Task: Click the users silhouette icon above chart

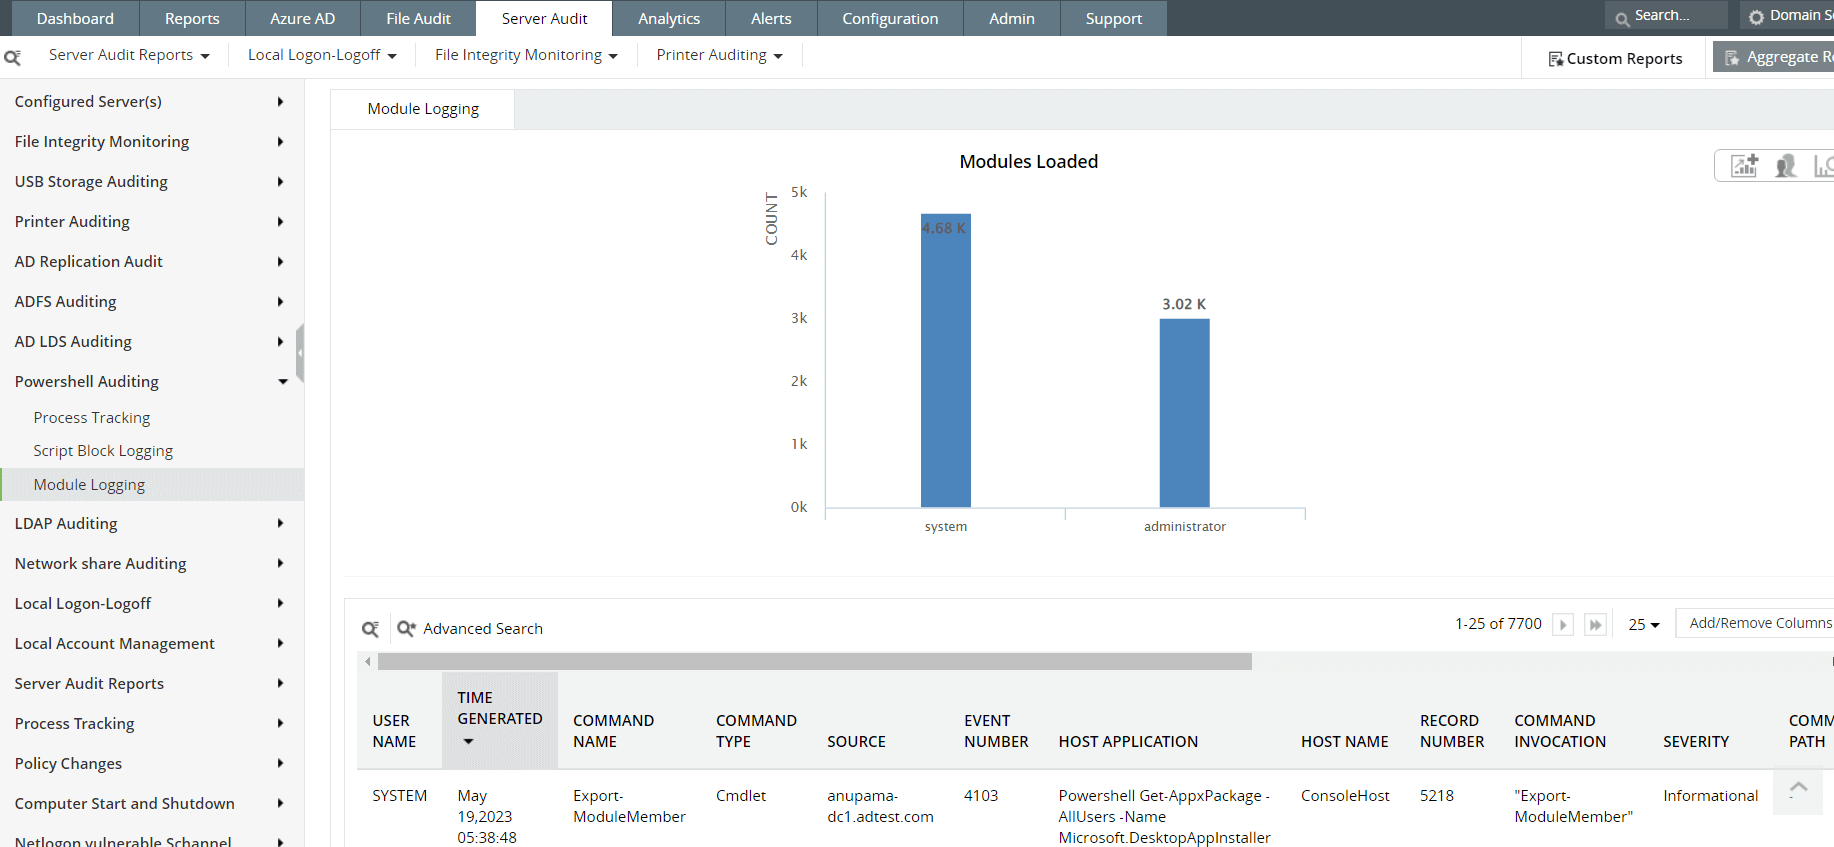Action: point(1785,166)
